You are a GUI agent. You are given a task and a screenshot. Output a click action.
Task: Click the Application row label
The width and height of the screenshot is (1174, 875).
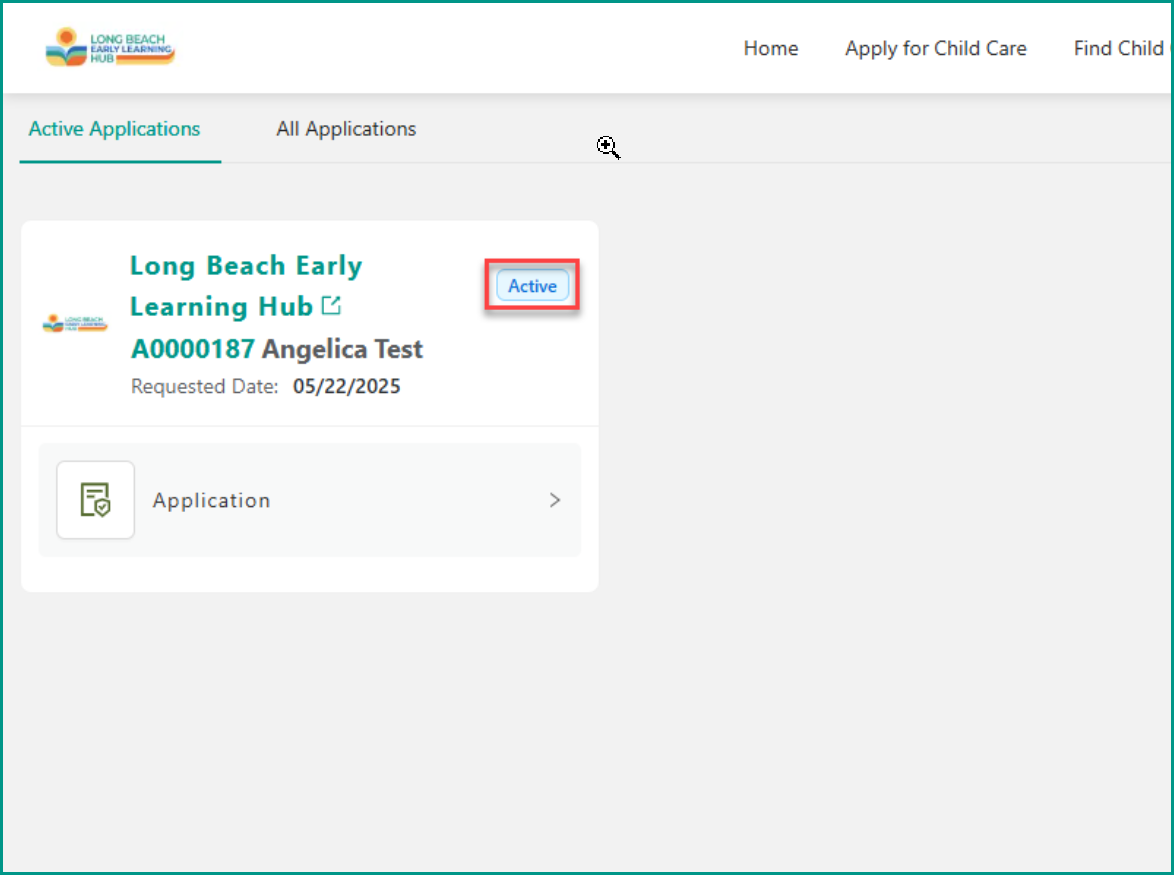(x=211, y=500)
